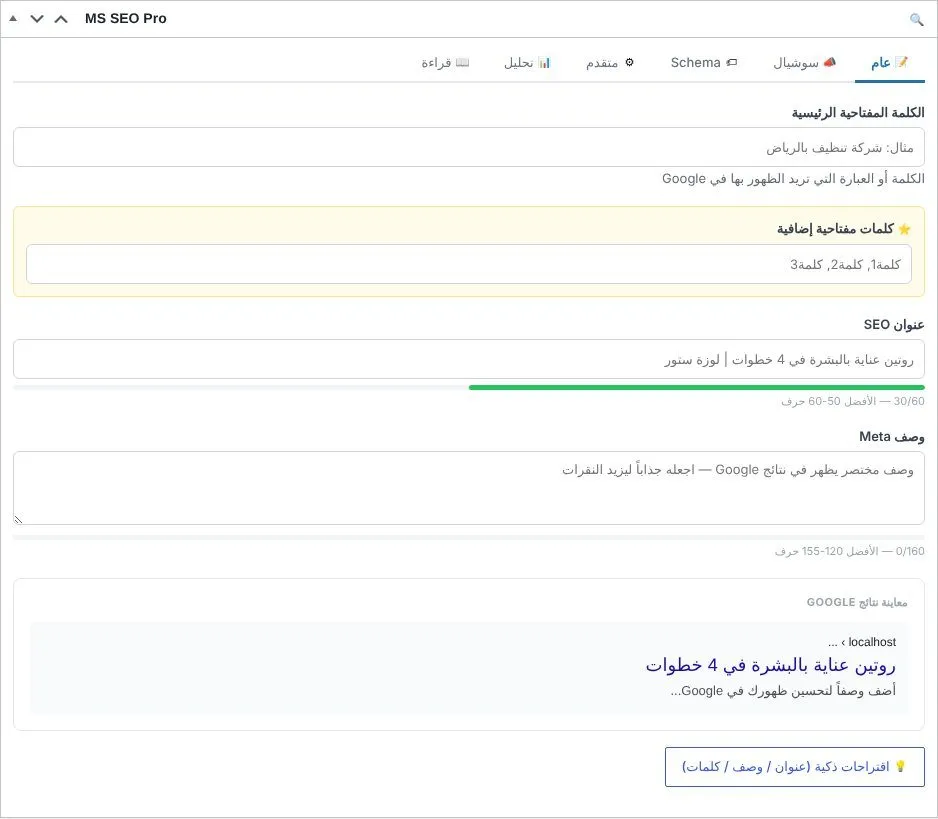Click the الكلمة المفتاحية الرئيسية label
This screenshot has width=938, height=819.
(x=858, y=112)
